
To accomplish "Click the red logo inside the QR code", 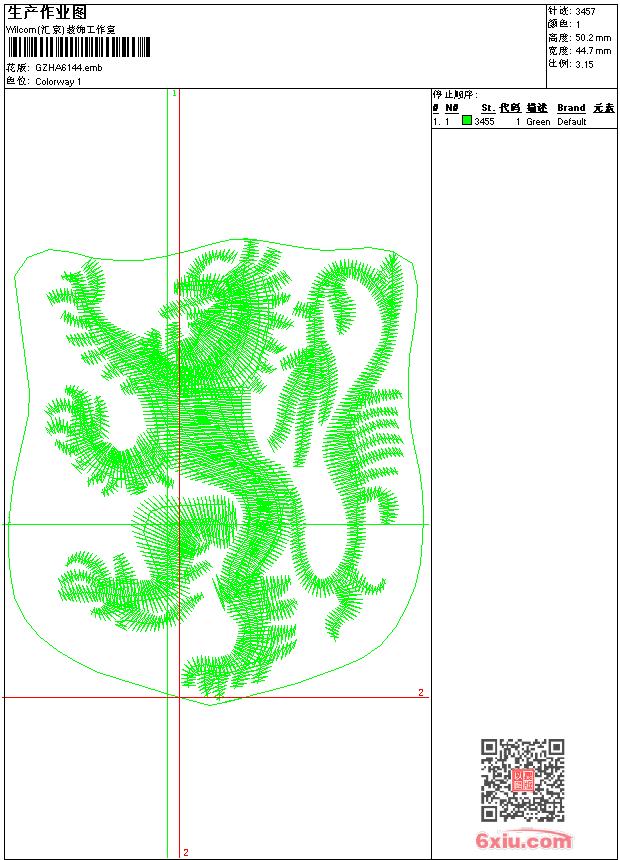I will (x=522, y=781).
